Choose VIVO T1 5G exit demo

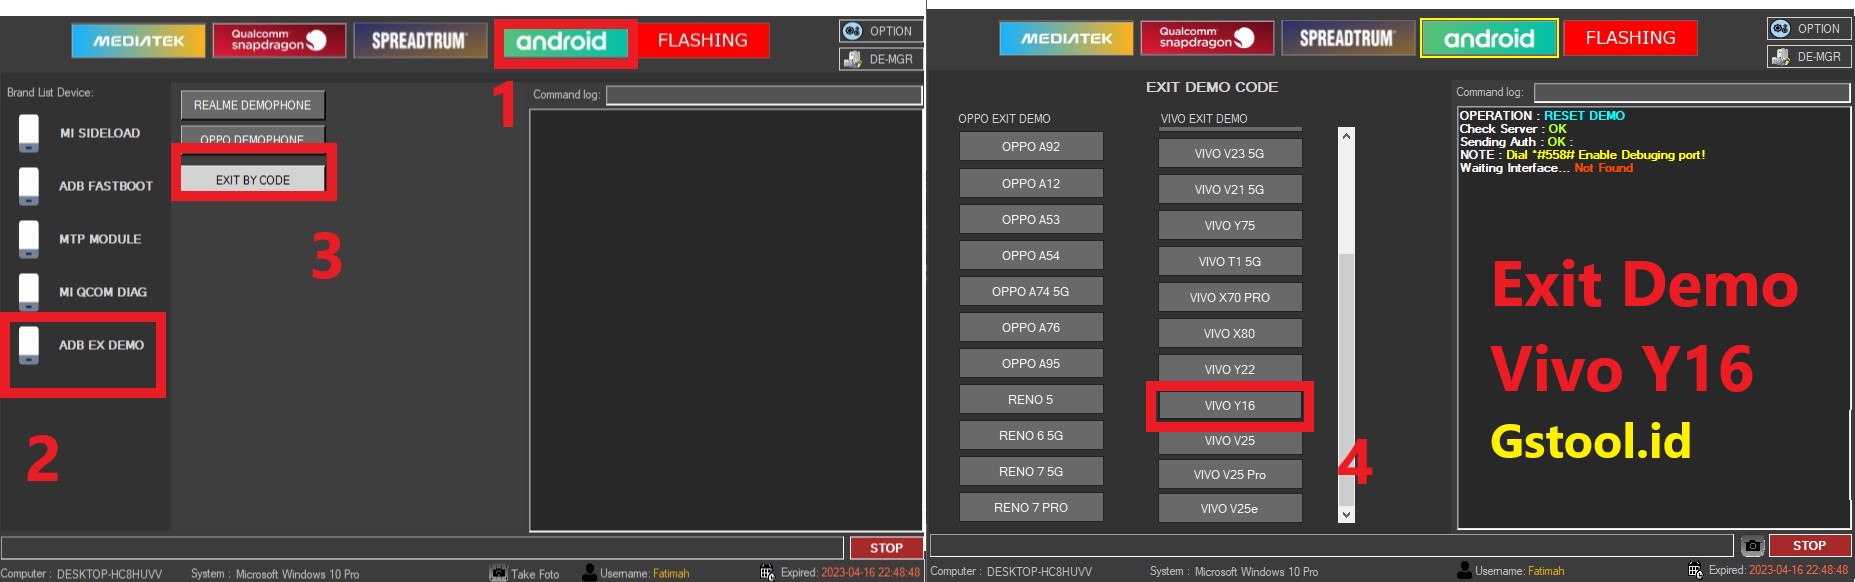1230,261
